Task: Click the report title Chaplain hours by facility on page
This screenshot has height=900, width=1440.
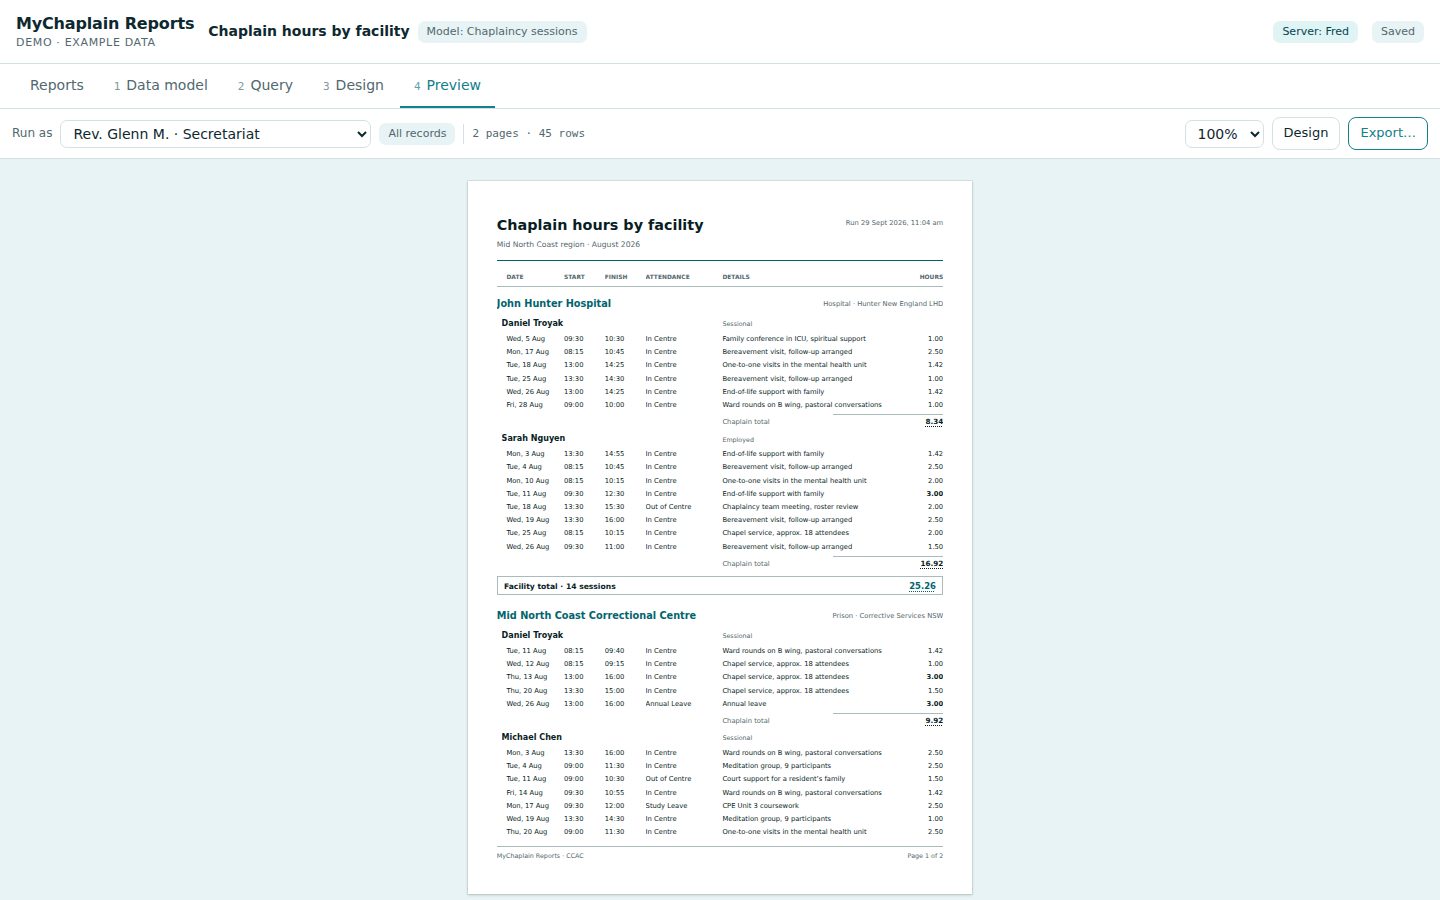Action: 600,225
